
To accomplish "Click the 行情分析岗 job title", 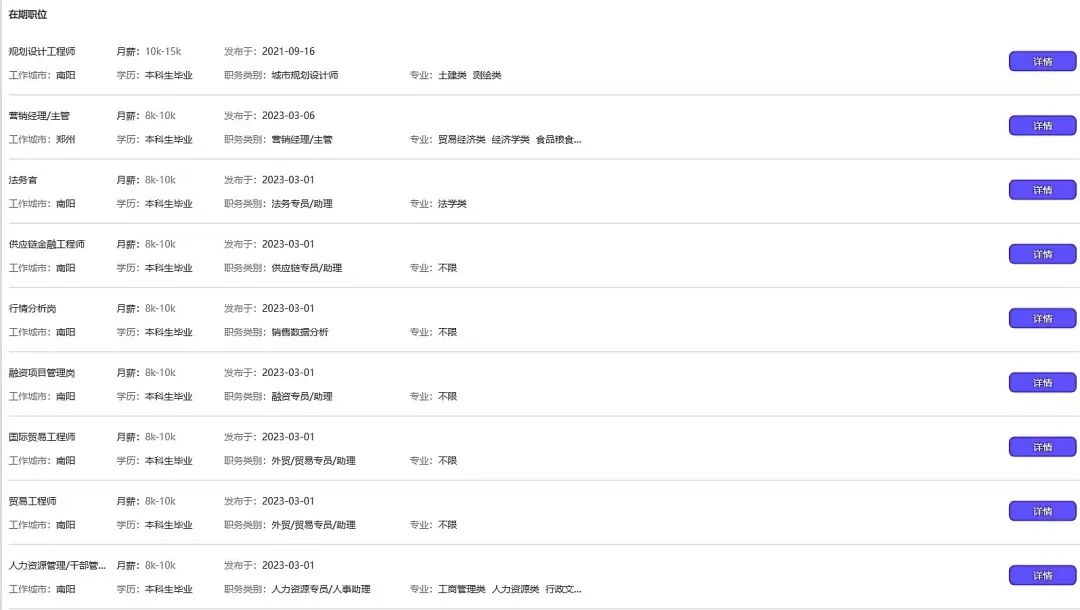I will click(x=33, y=308).
